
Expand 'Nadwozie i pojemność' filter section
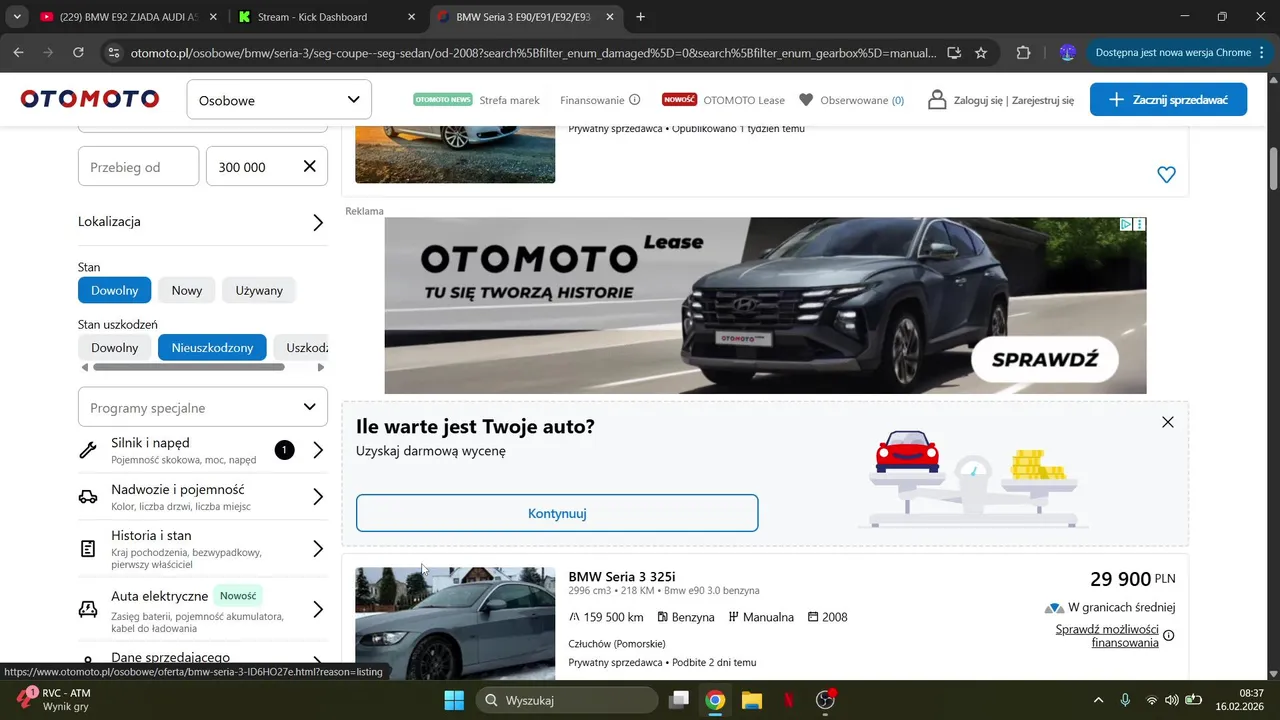(x=203, y=497)
